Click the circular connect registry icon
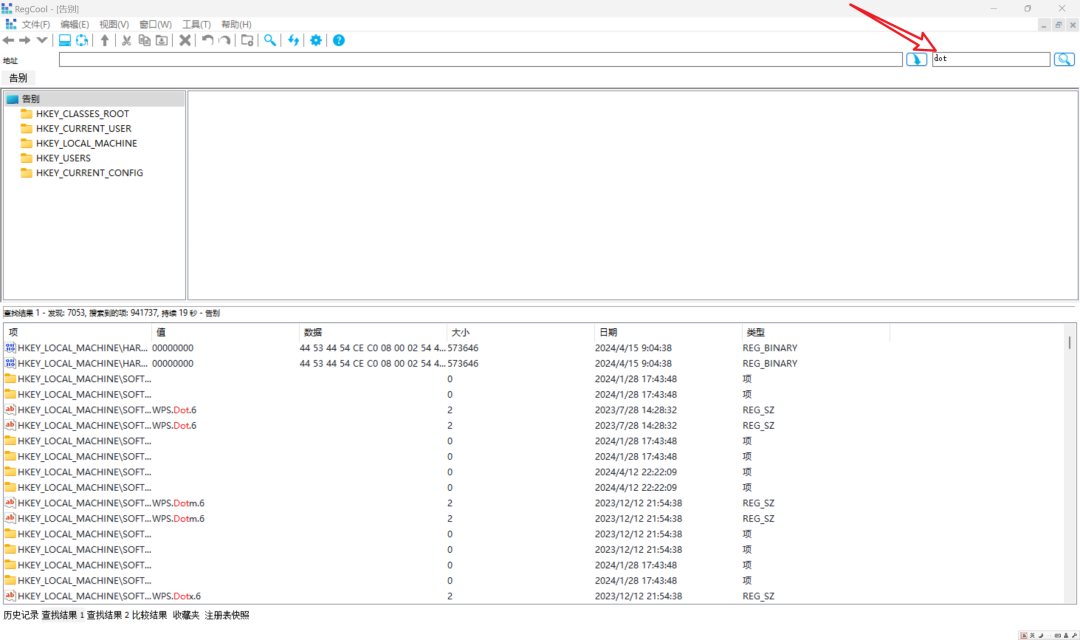 [x=82, y=41]
